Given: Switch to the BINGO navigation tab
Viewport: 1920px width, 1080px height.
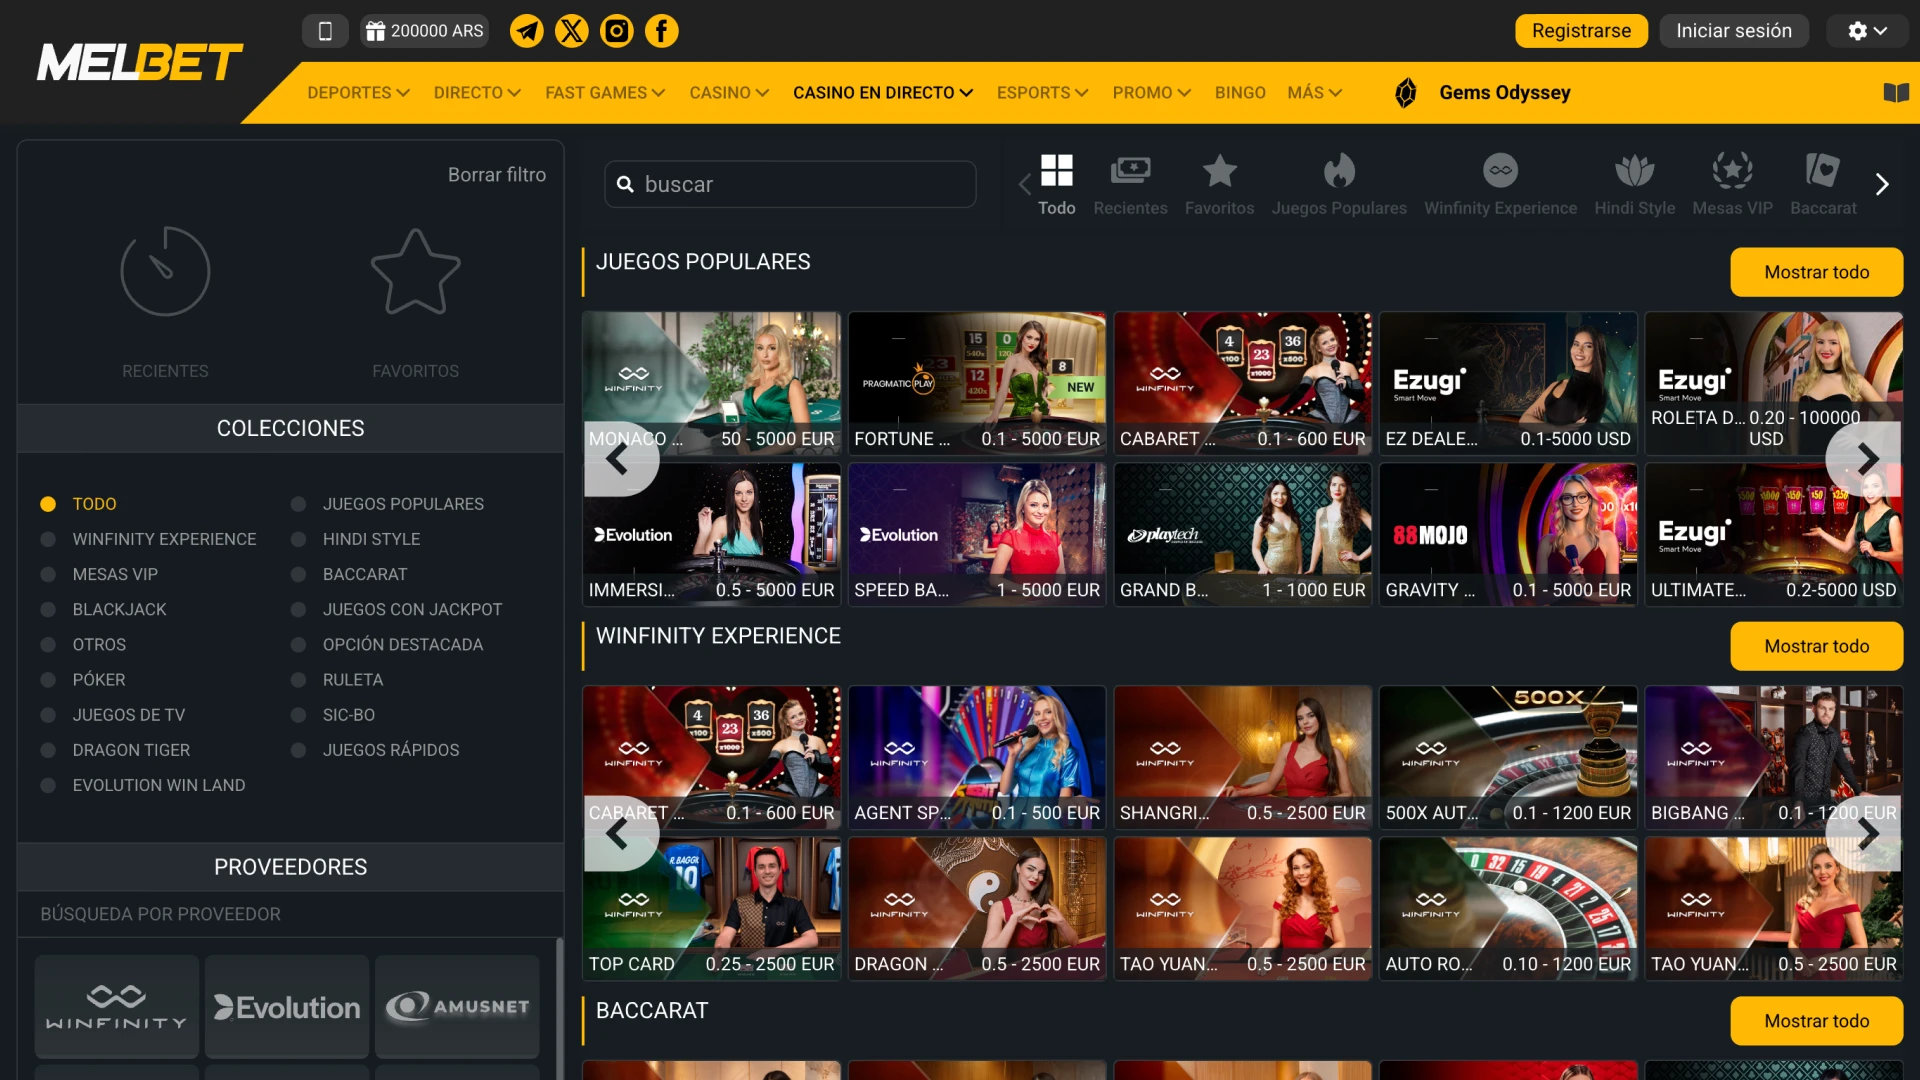Looking at the screenshot, I should coord(1240,92).
